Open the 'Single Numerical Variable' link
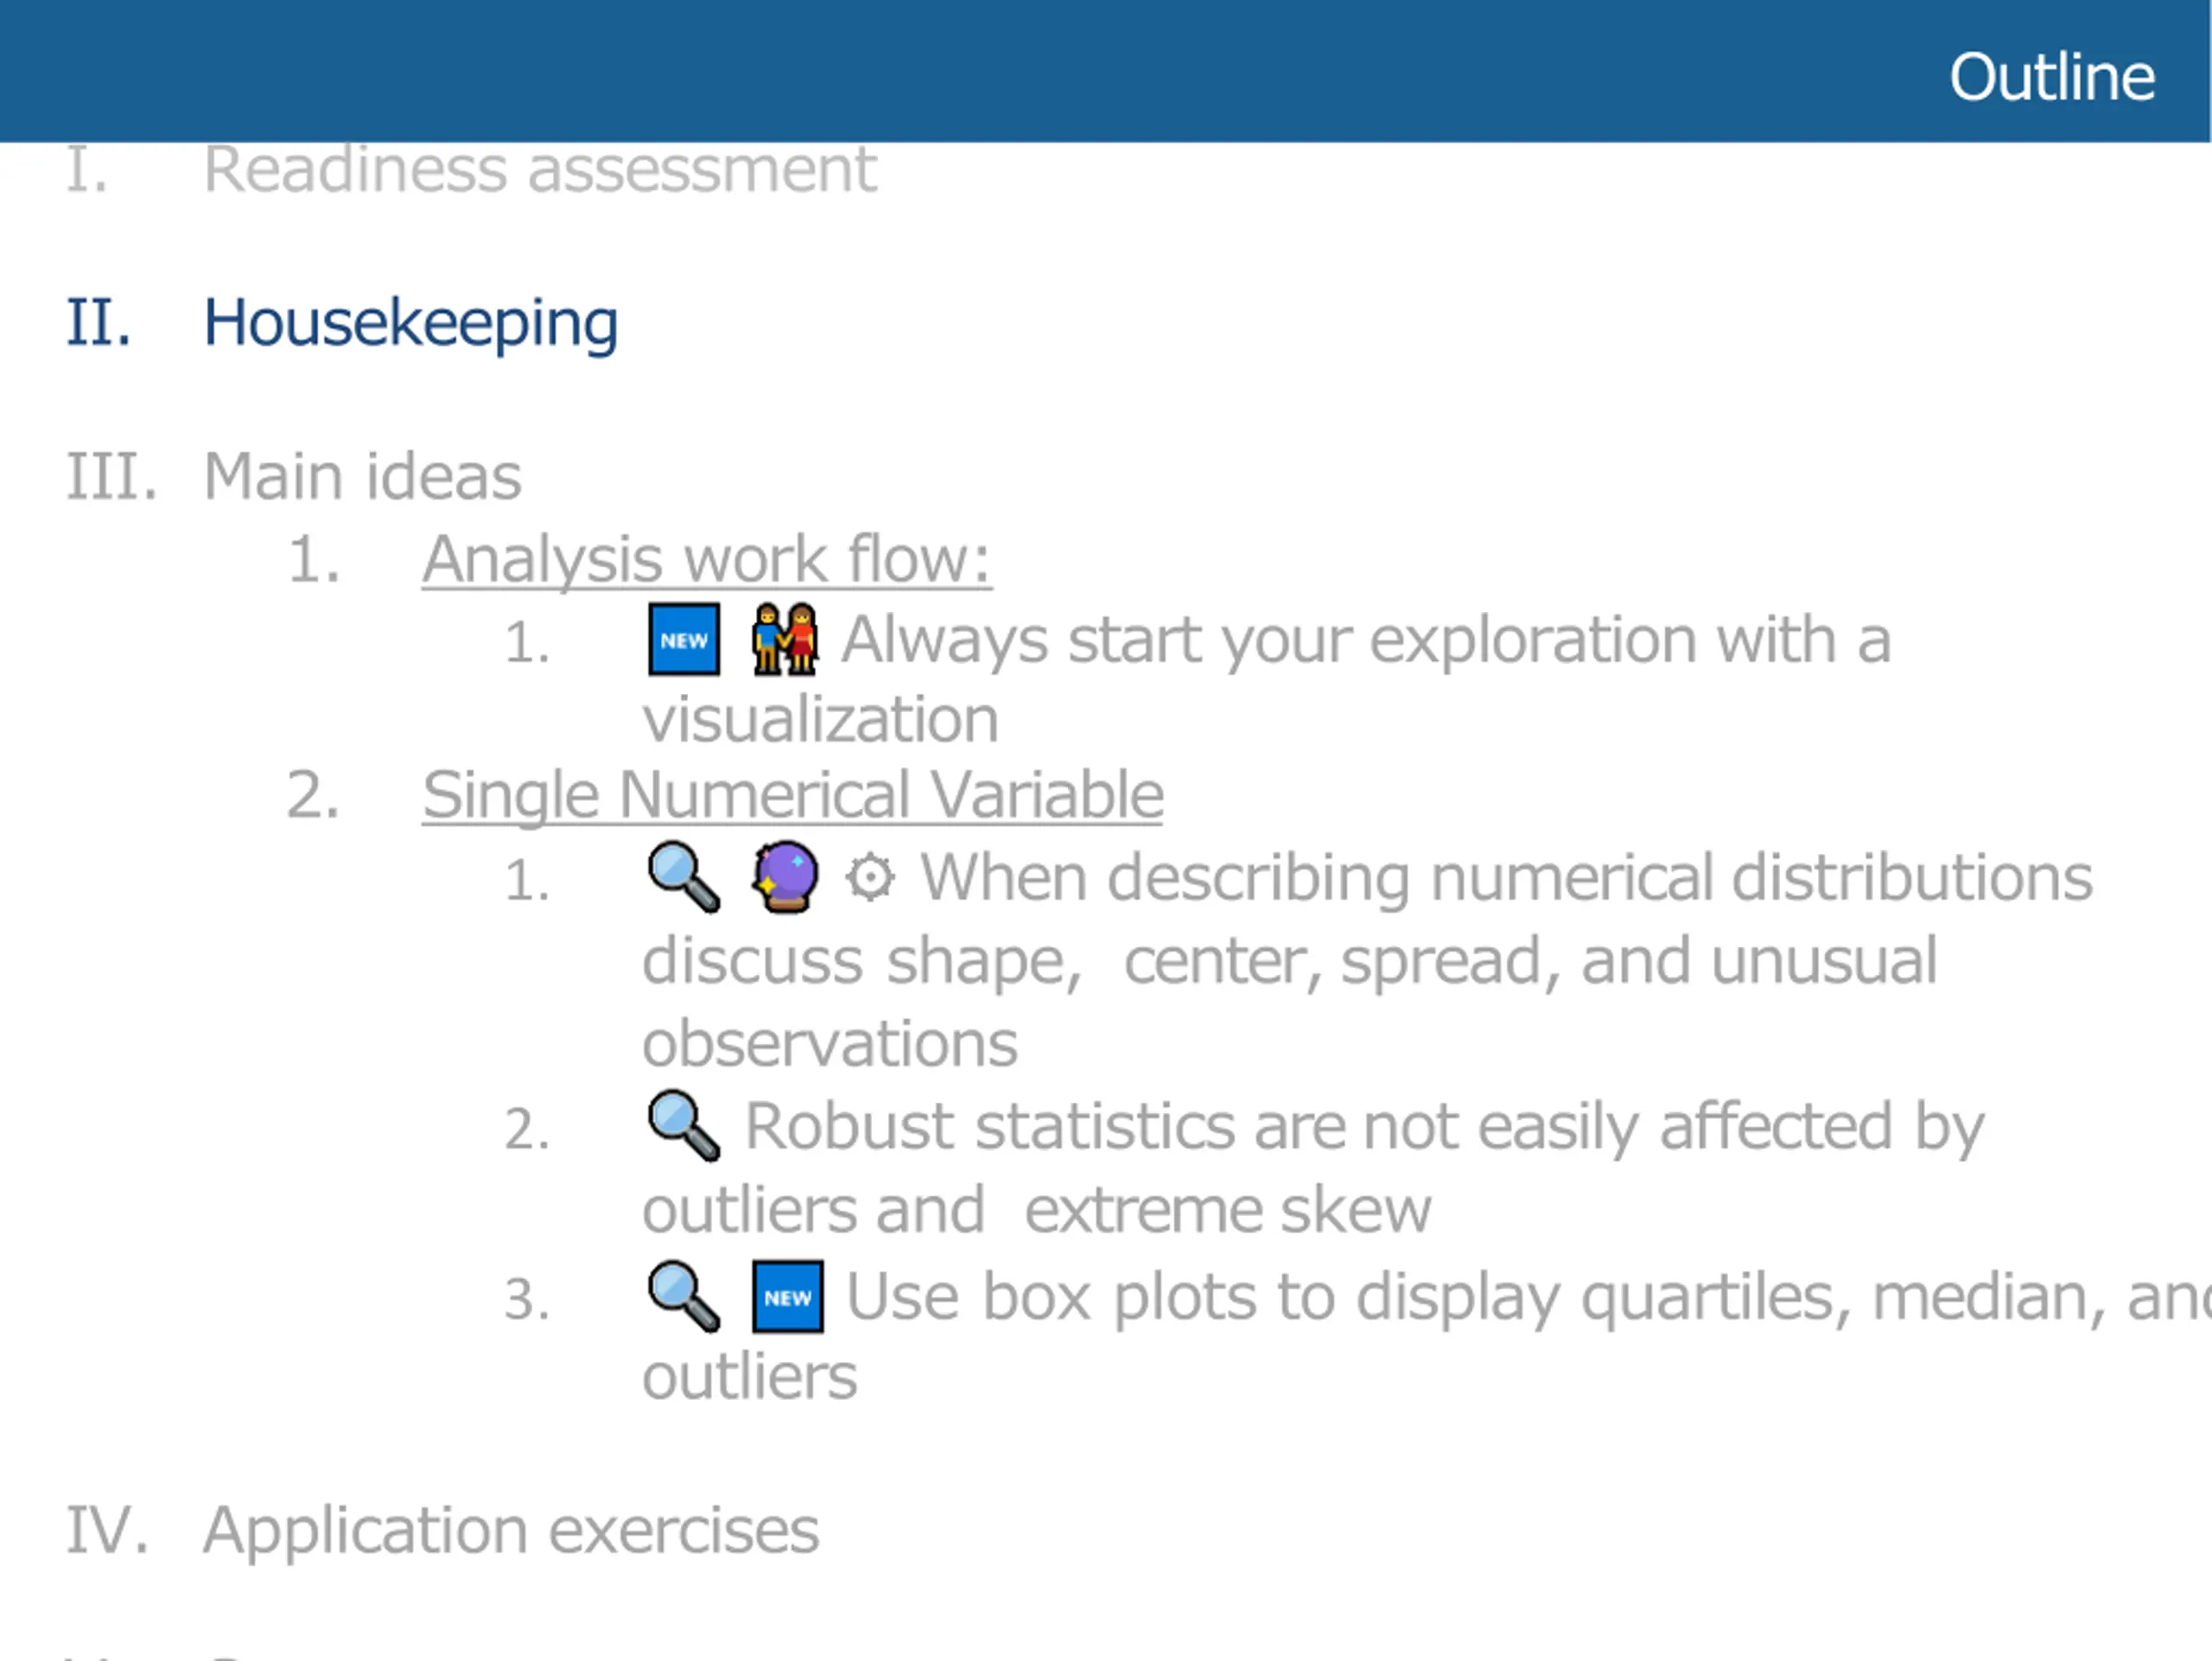The width and height of the screenshot is (2212, 1661). (793, 796)
